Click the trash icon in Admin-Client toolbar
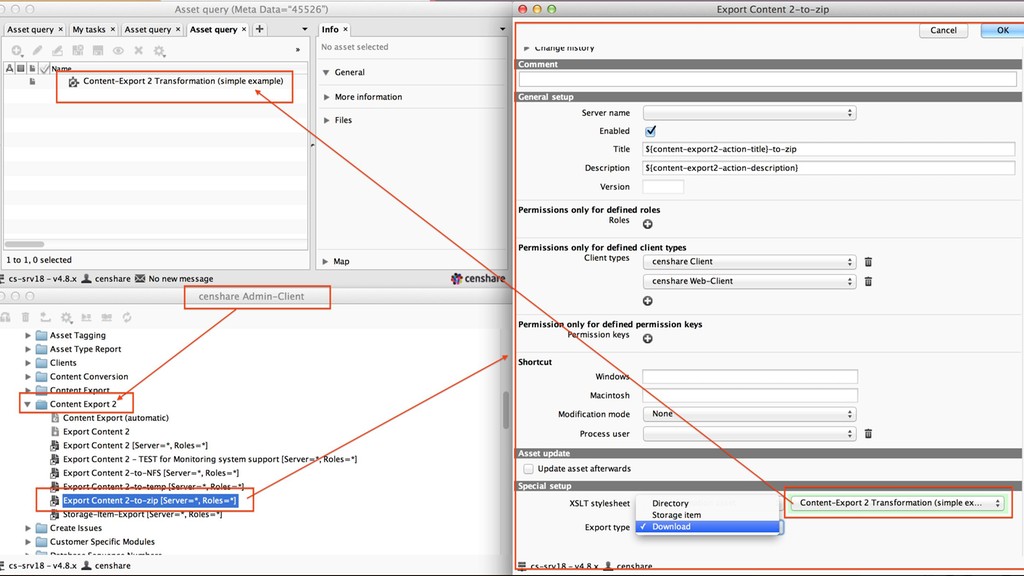This screenshot has width=1024, height=576. click(x=26, y=317)
